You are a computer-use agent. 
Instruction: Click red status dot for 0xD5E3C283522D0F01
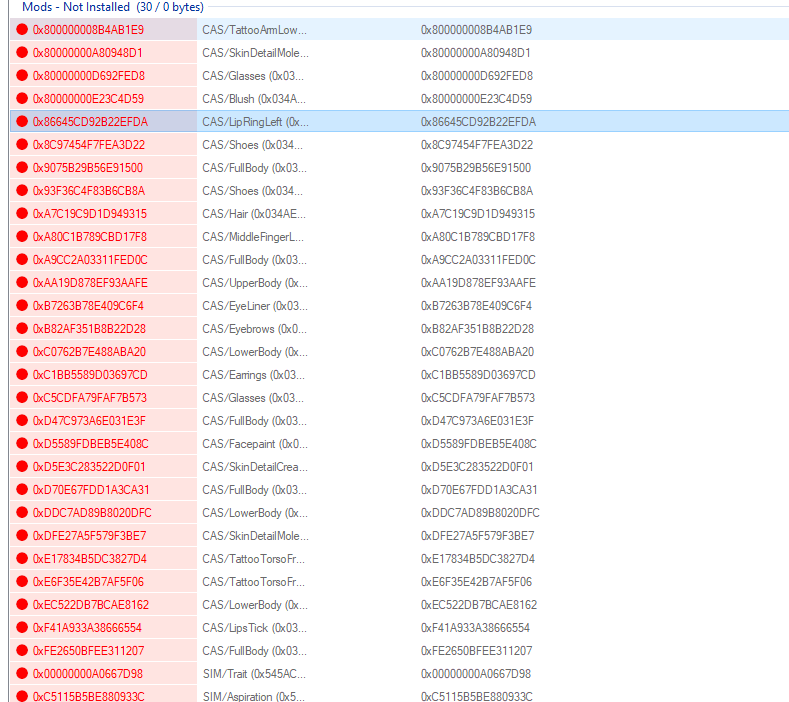22,466
